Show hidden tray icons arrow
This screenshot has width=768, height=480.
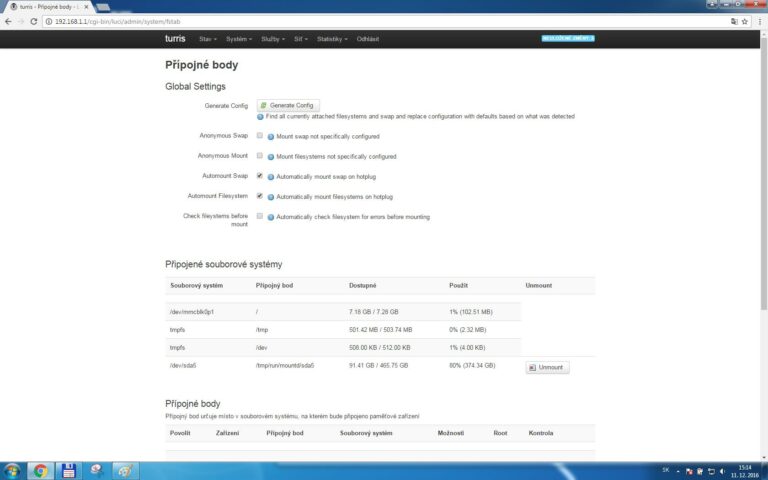[x=678, y=471]
